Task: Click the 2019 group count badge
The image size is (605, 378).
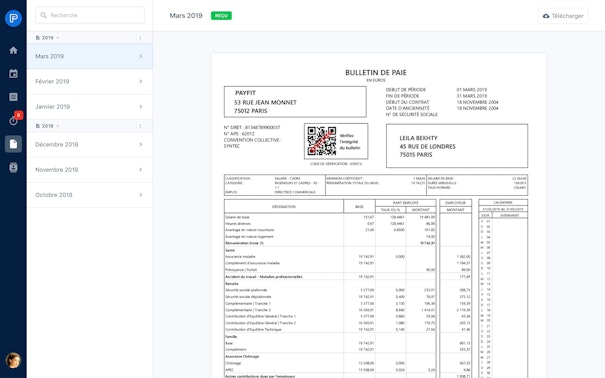Action: pos(140,37)
